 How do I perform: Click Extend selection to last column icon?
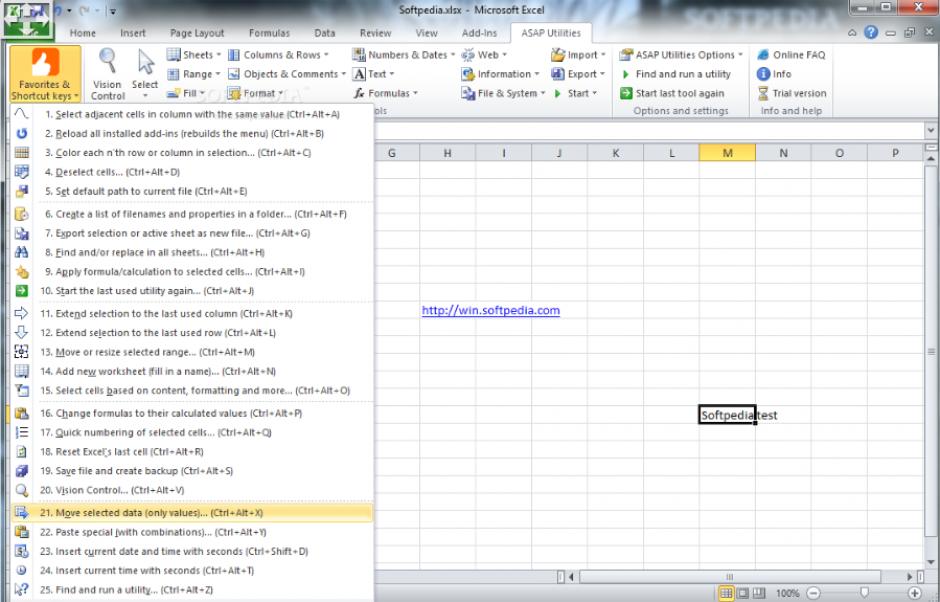(22, 313)
